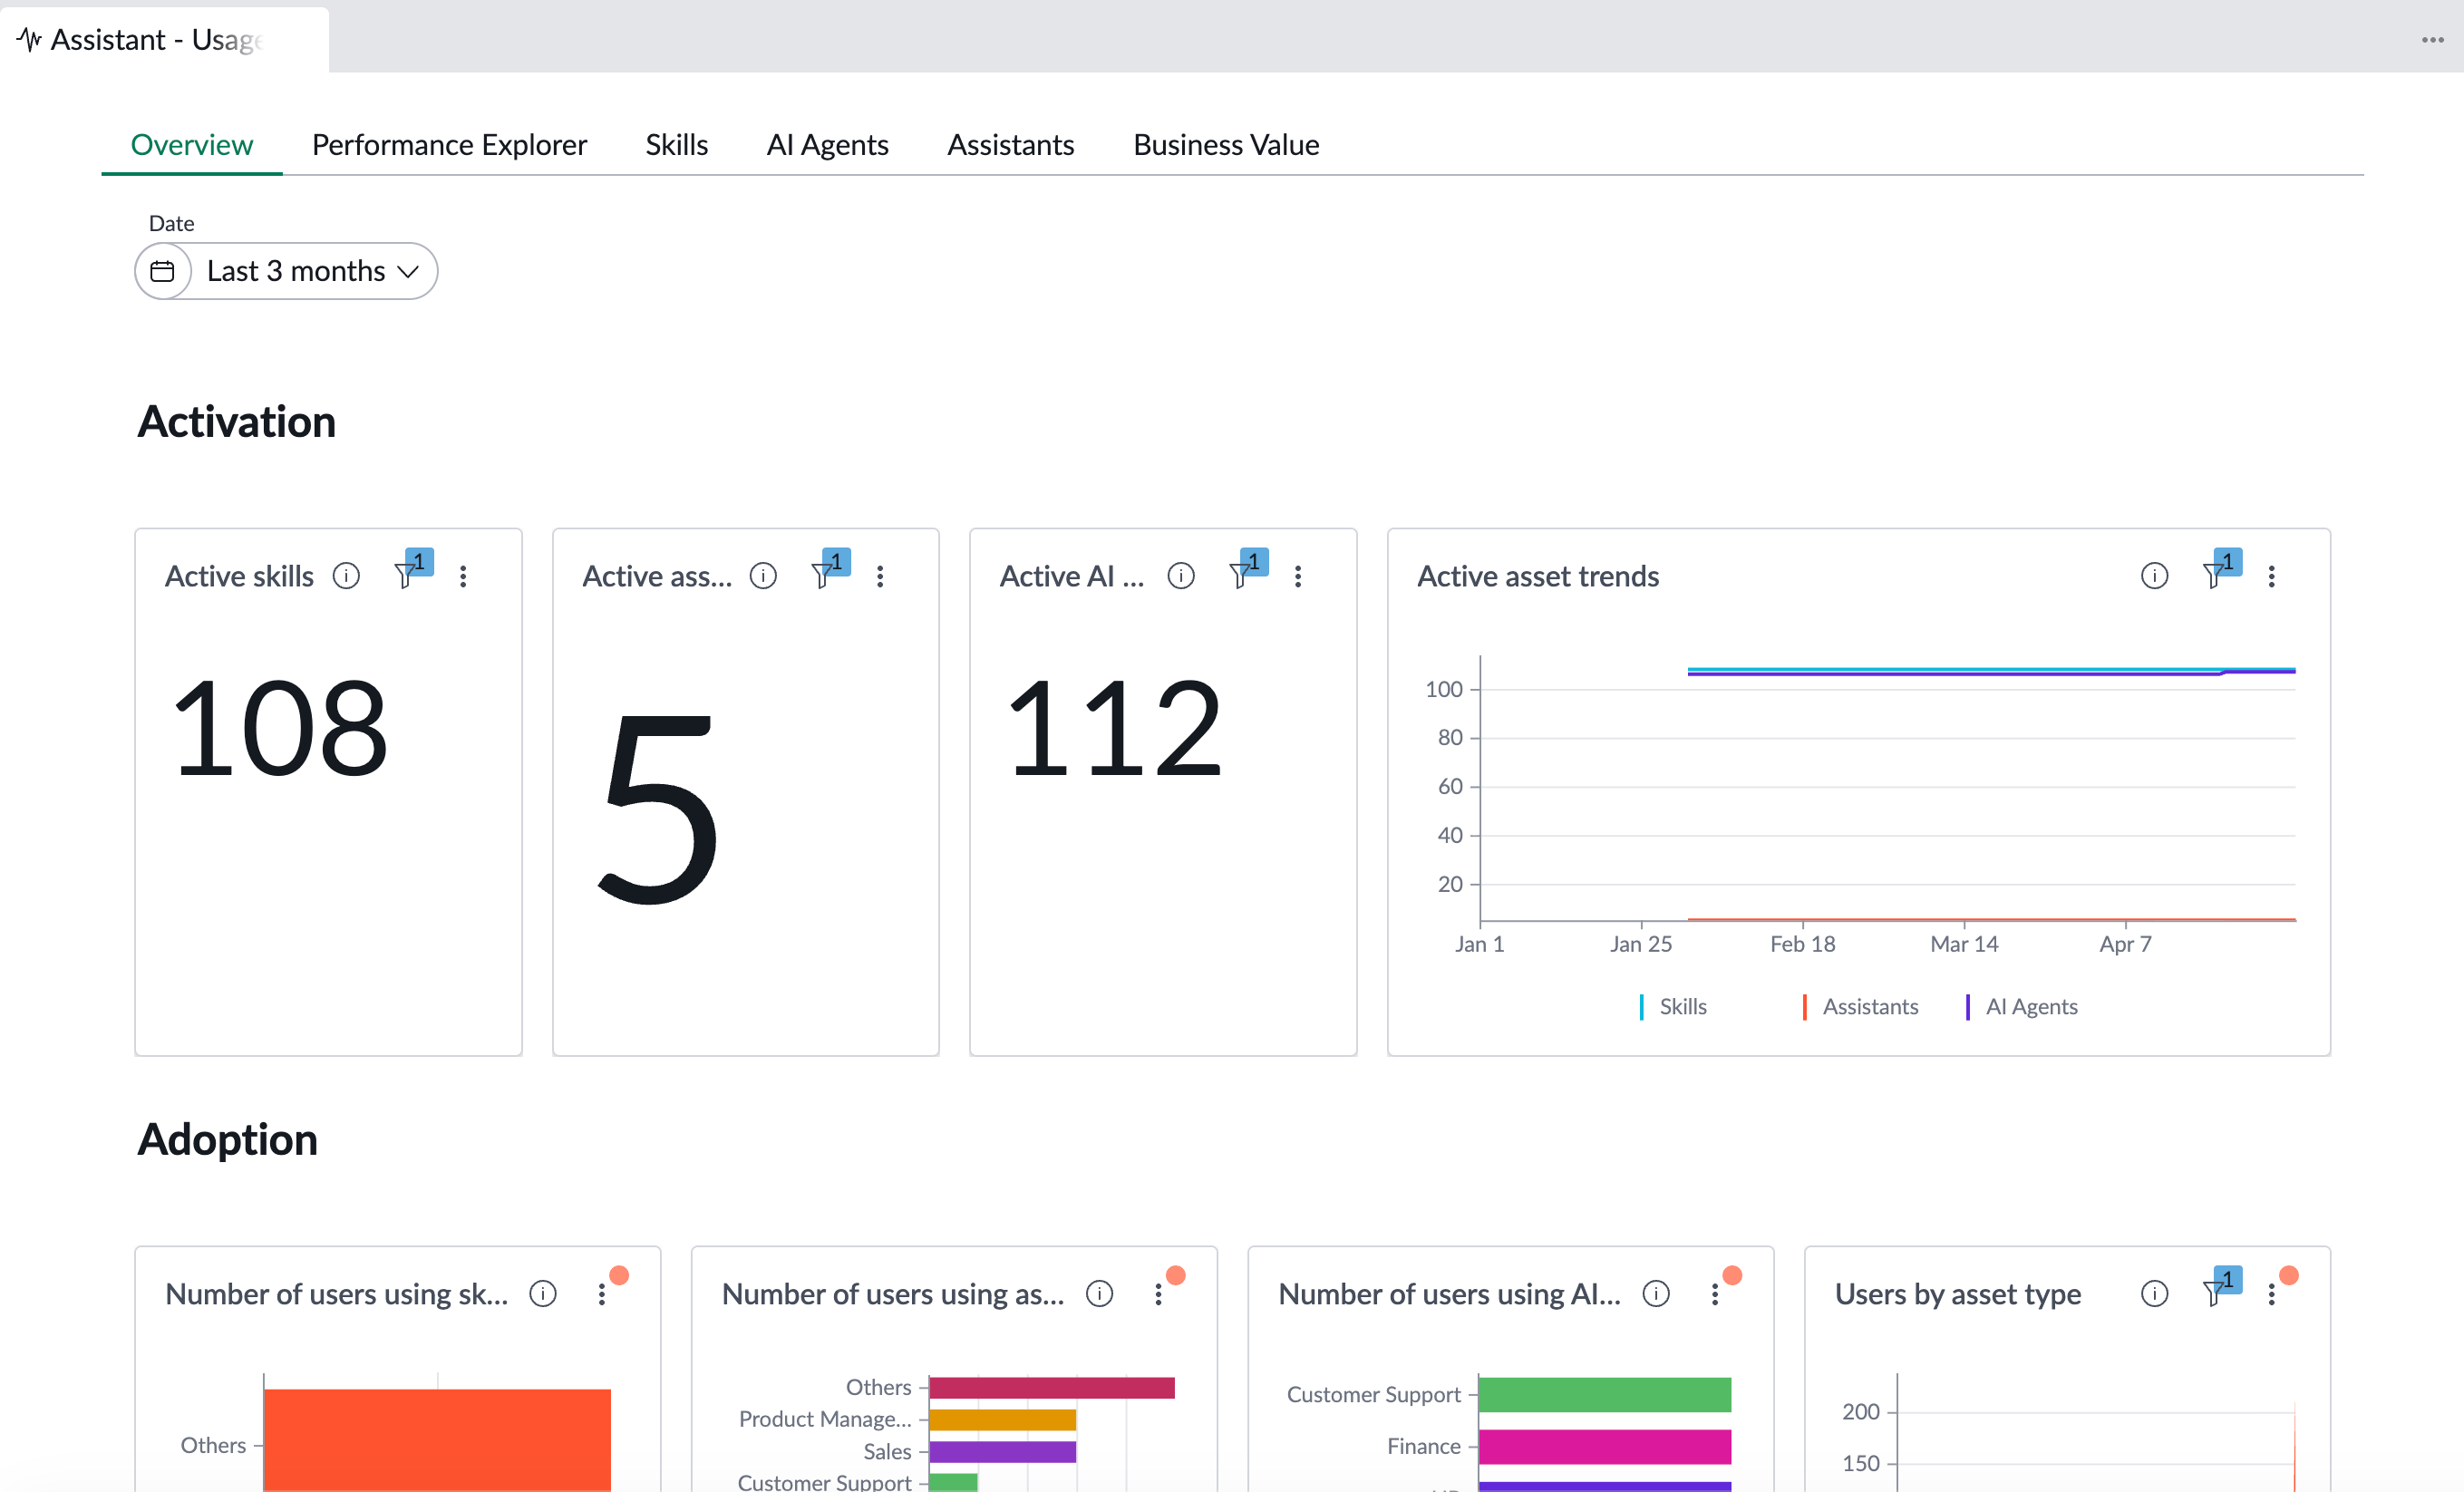2464x1492 pixels.
Task: Toggle the Skills series in the chart legend
Action: point(1673,1007)
